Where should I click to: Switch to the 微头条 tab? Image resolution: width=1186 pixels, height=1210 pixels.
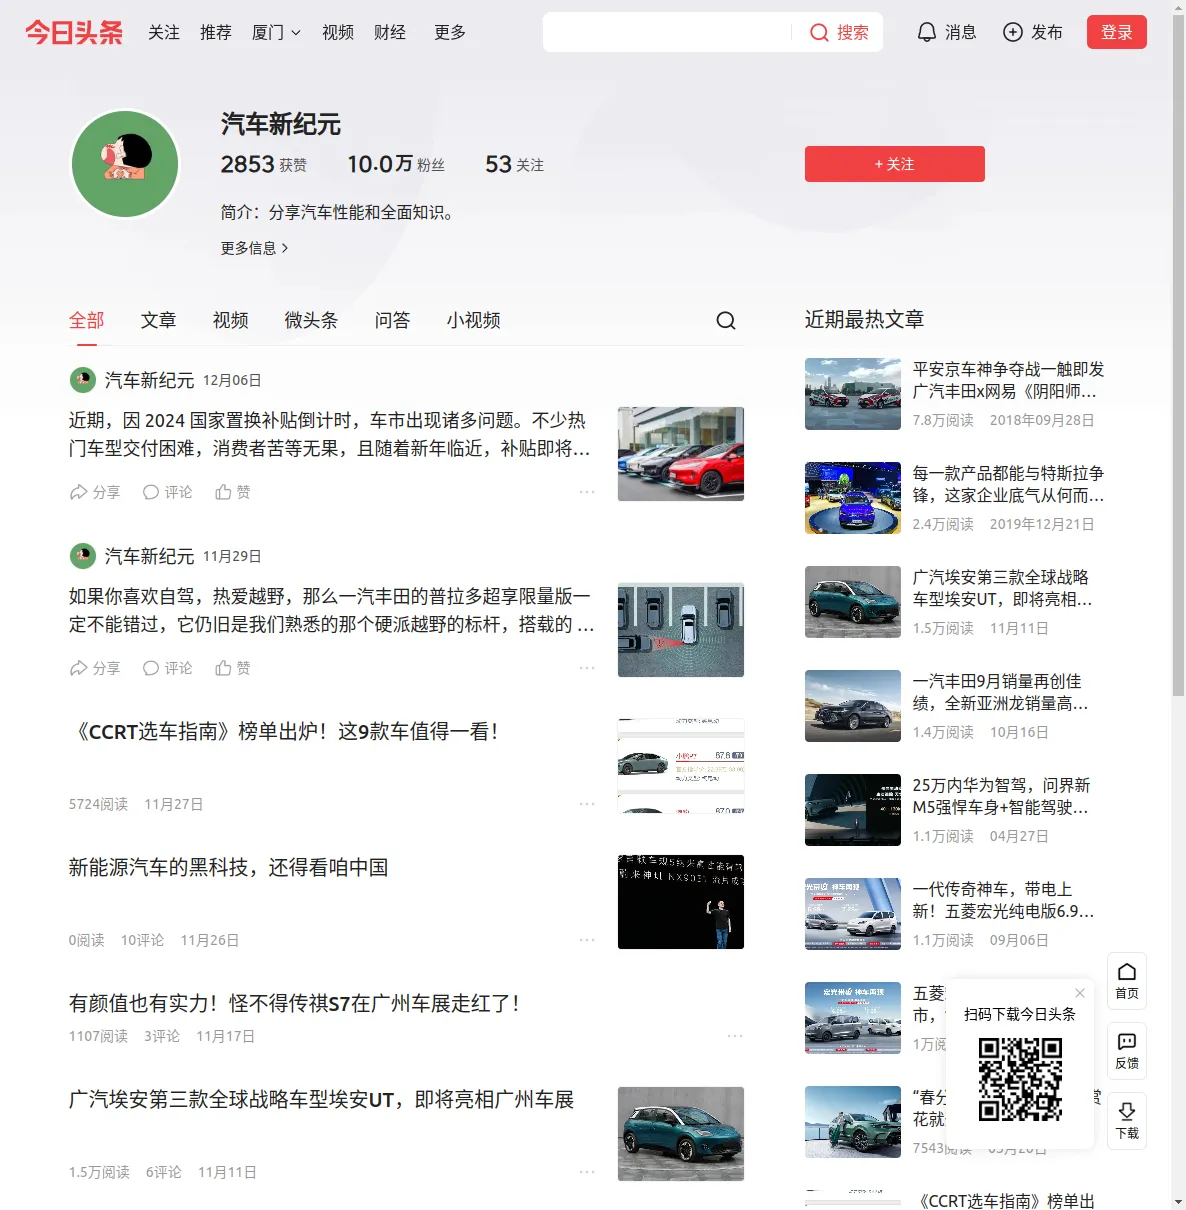[312, 320]
